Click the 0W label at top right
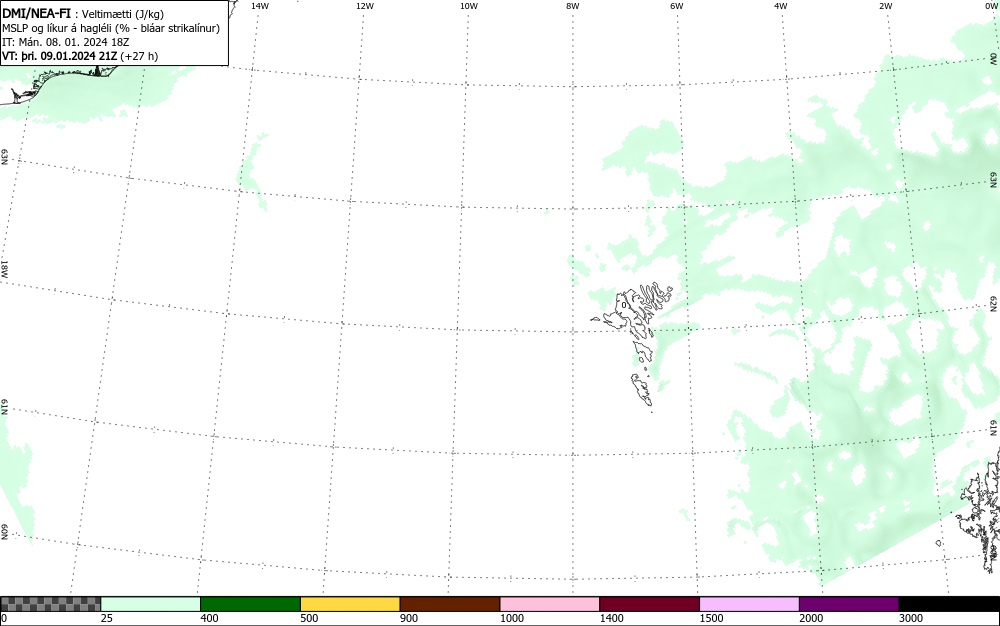Screen dimensions: 1000x626 [990, 6]
